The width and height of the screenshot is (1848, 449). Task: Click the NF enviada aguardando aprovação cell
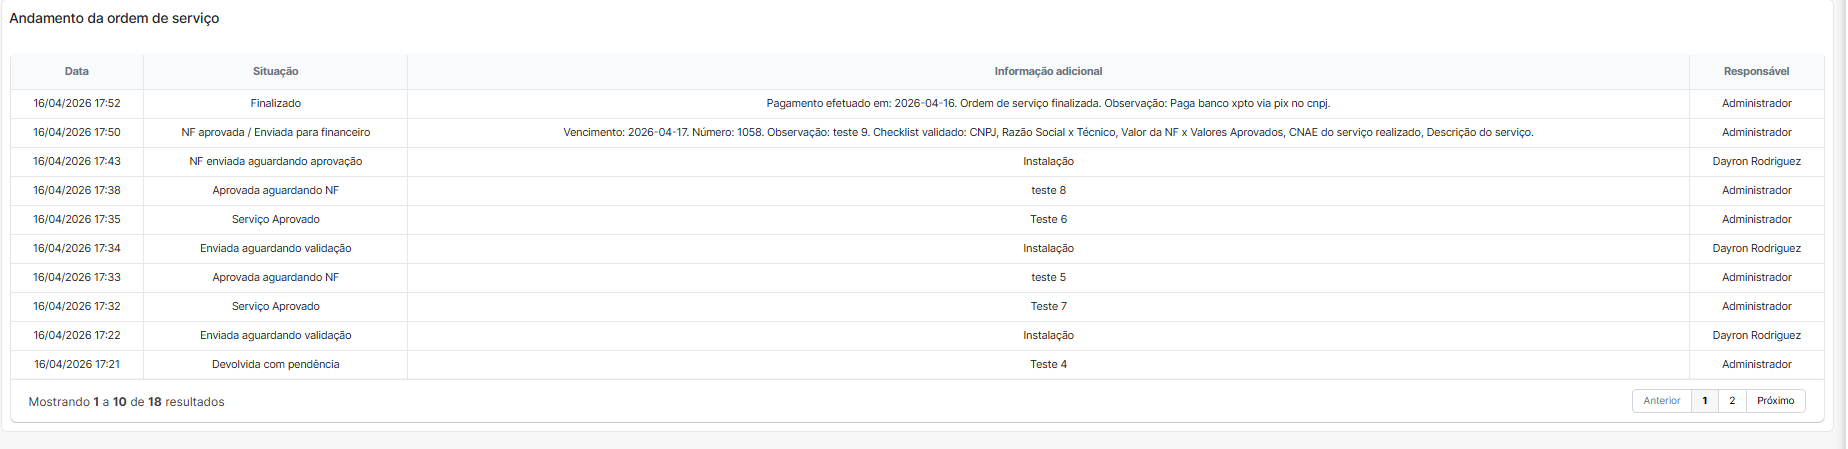pos(276,162)
